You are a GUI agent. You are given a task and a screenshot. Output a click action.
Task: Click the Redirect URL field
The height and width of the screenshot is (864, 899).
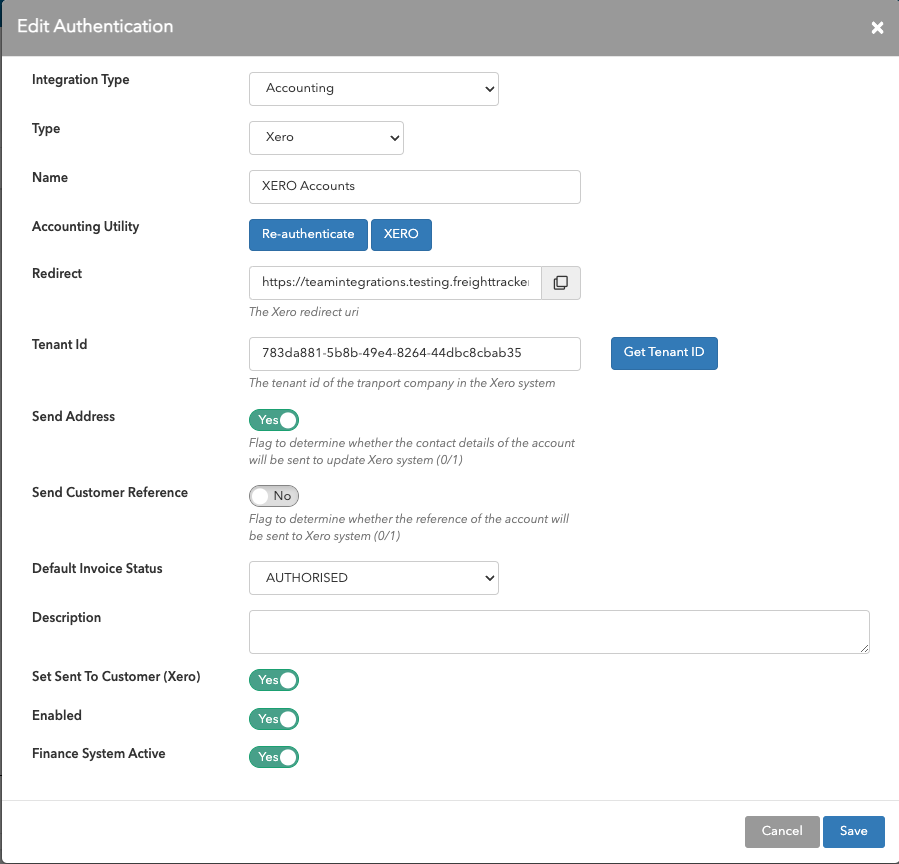(x=395, y=283)
